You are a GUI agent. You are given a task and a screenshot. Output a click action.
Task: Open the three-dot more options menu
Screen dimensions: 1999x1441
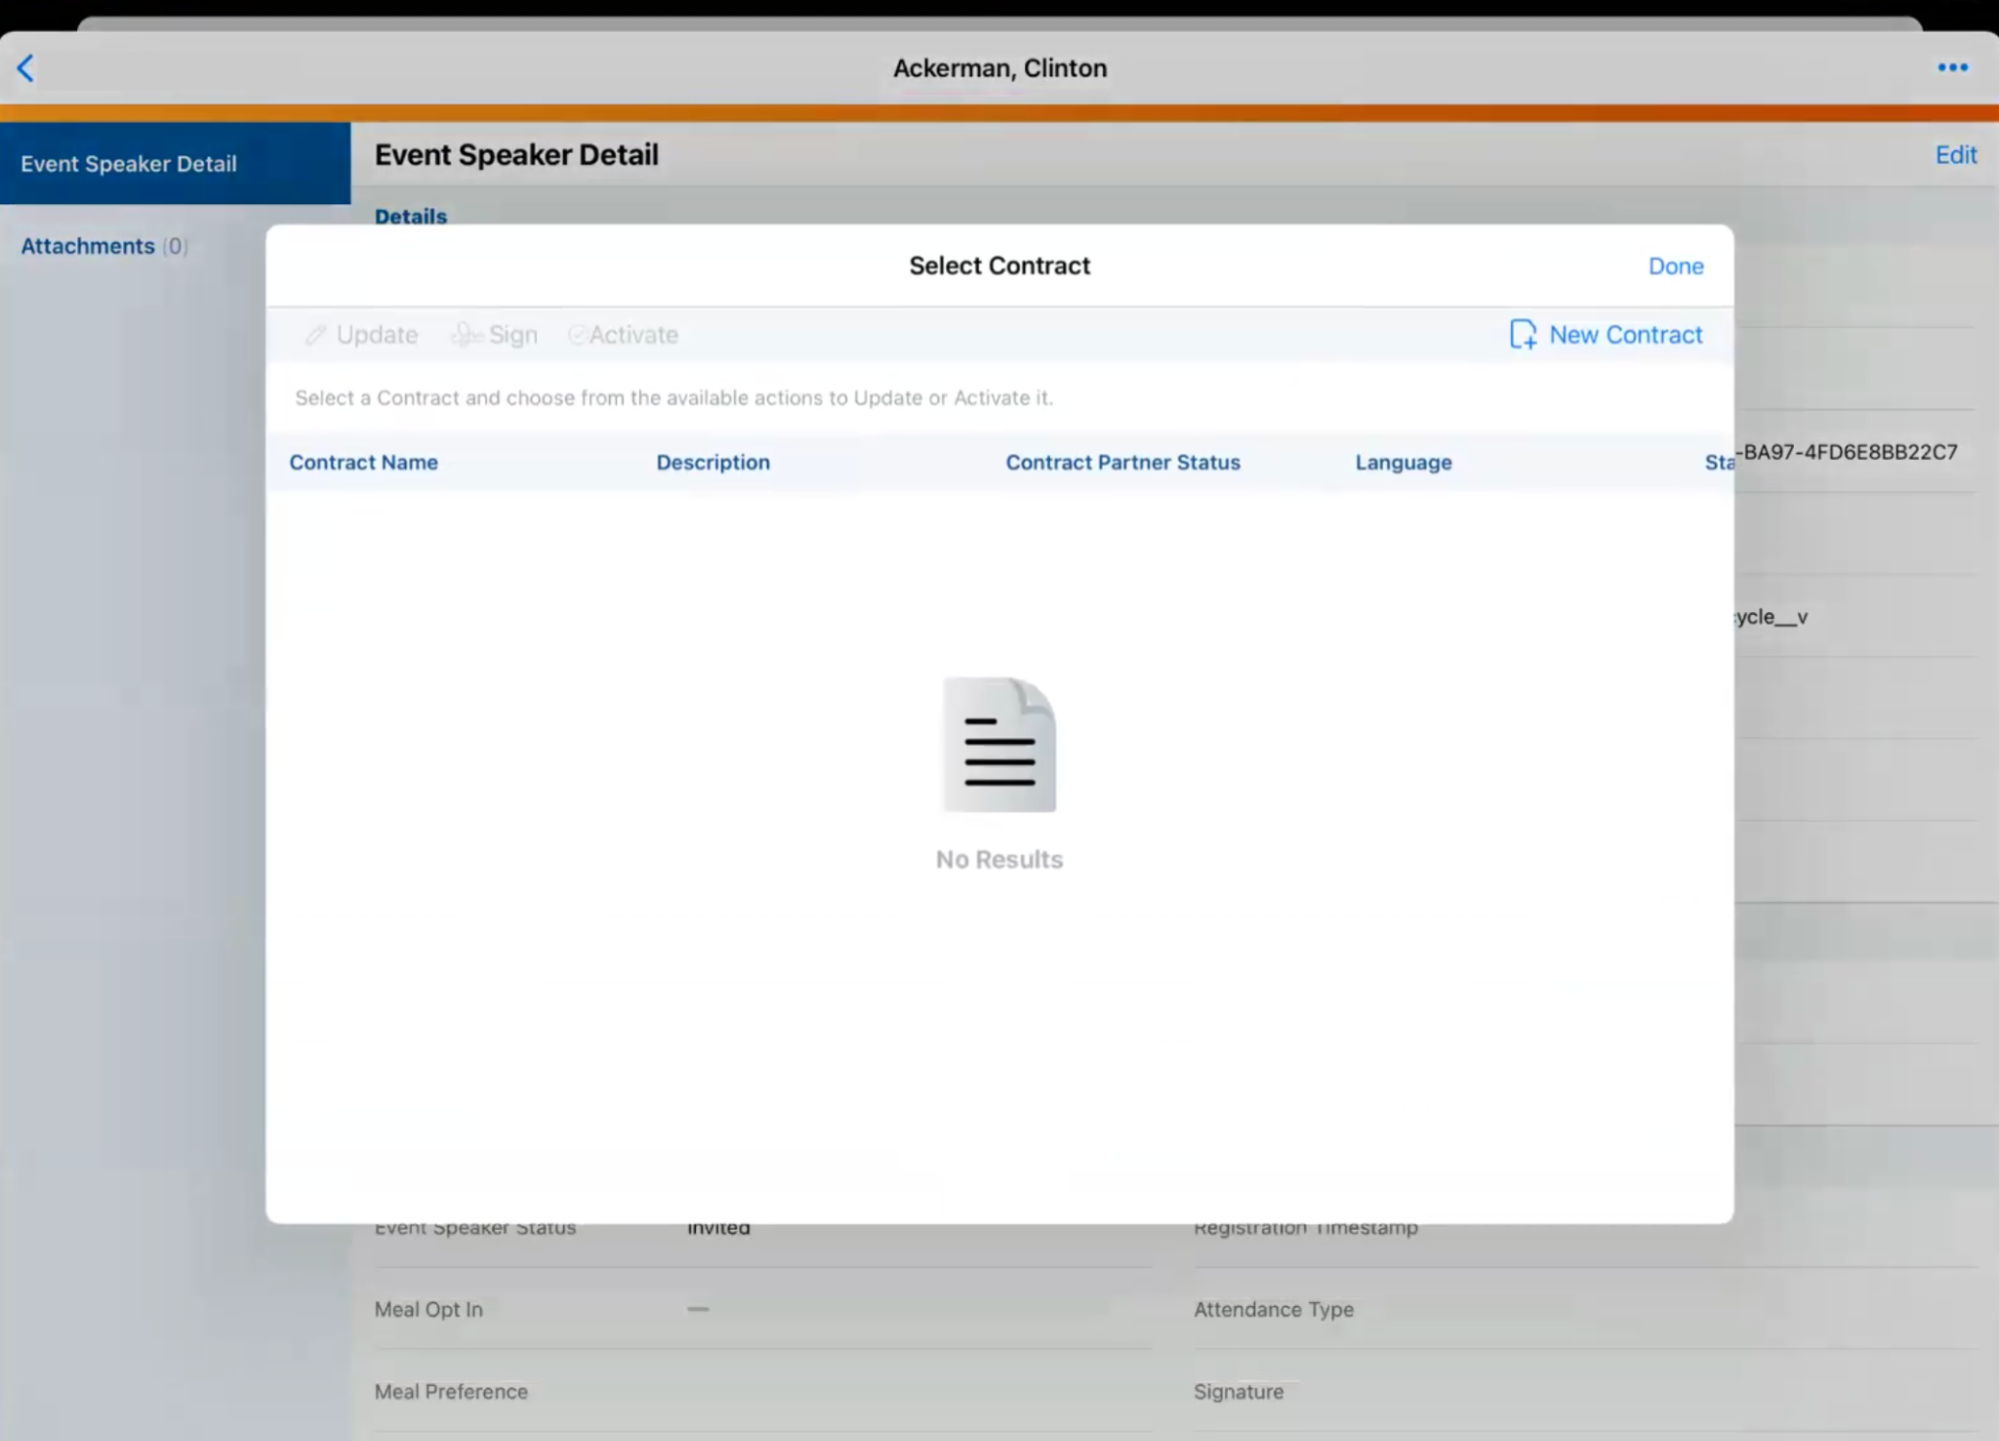coord(1952,68)
